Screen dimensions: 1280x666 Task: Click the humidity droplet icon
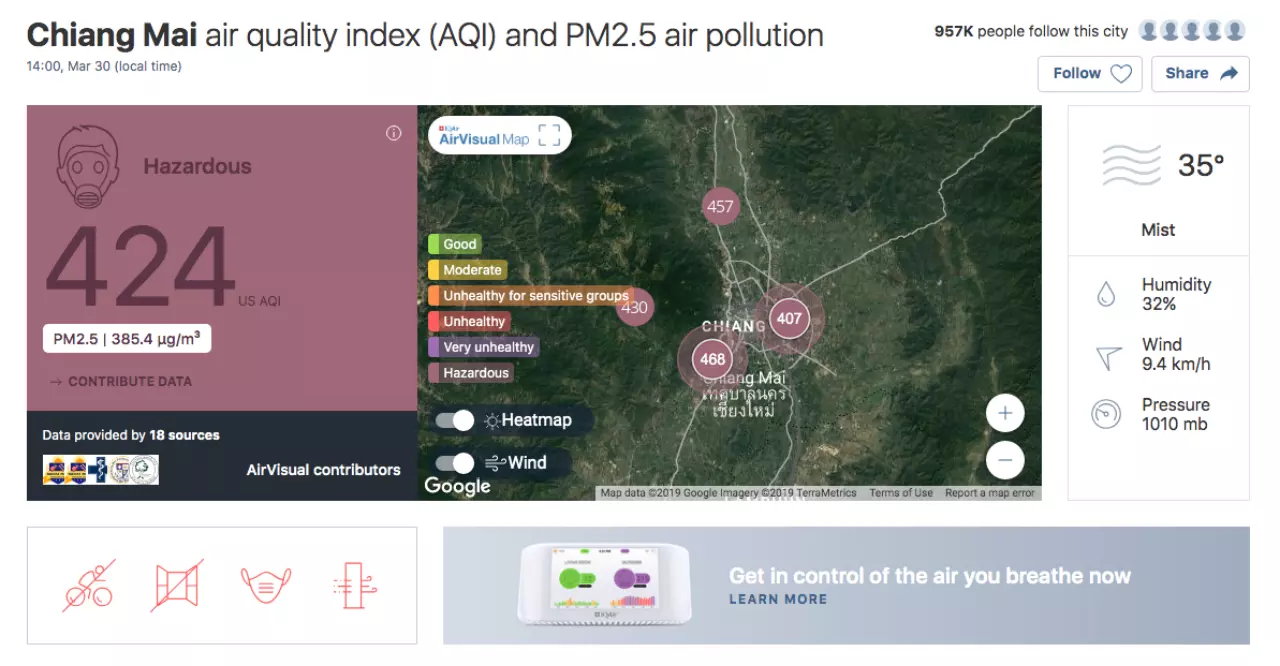(1106, 294)
